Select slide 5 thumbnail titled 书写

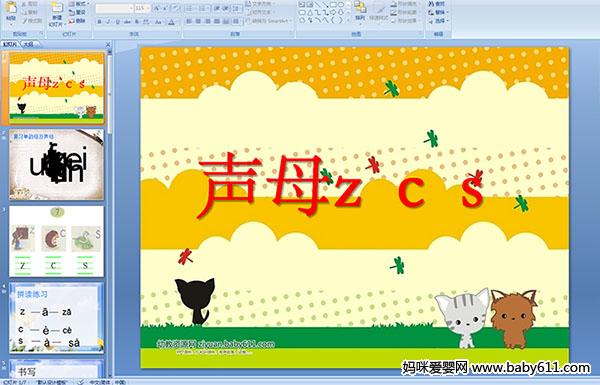[57, 369]
